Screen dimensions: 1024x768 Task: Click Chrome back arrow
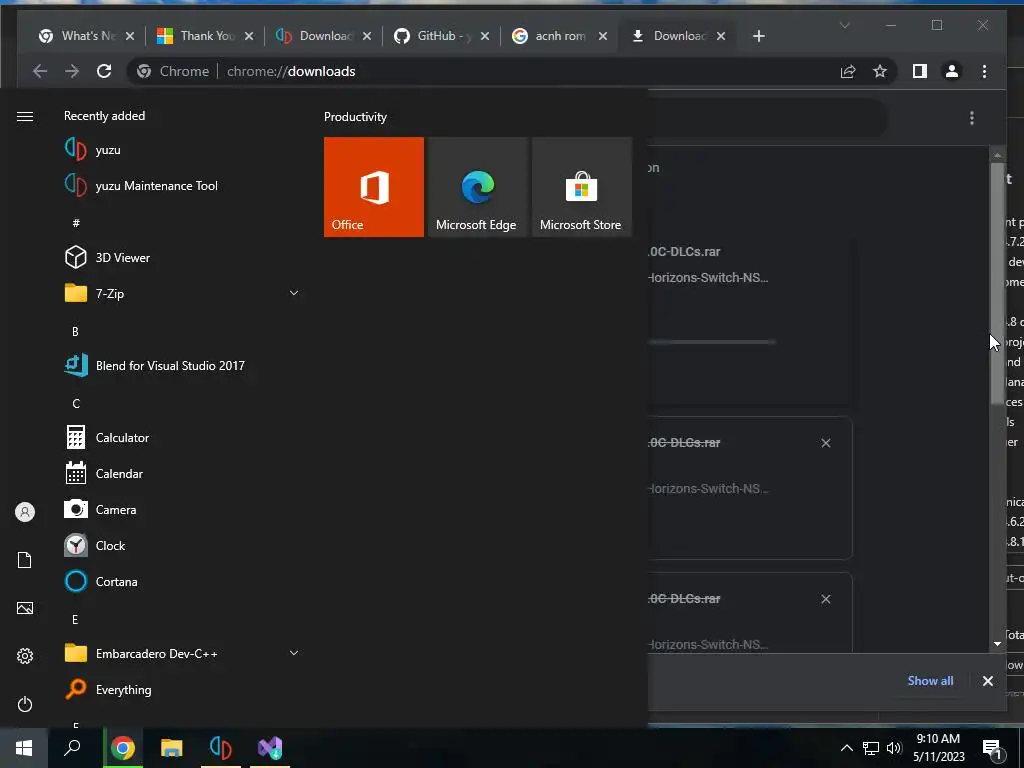coord(40,71)
